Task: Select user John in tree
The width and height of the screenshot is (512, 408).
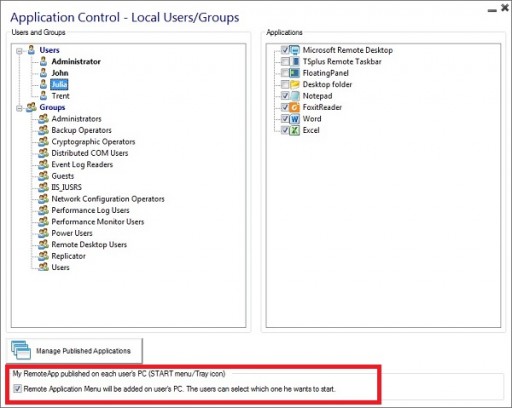Action: tap(60, 73)
